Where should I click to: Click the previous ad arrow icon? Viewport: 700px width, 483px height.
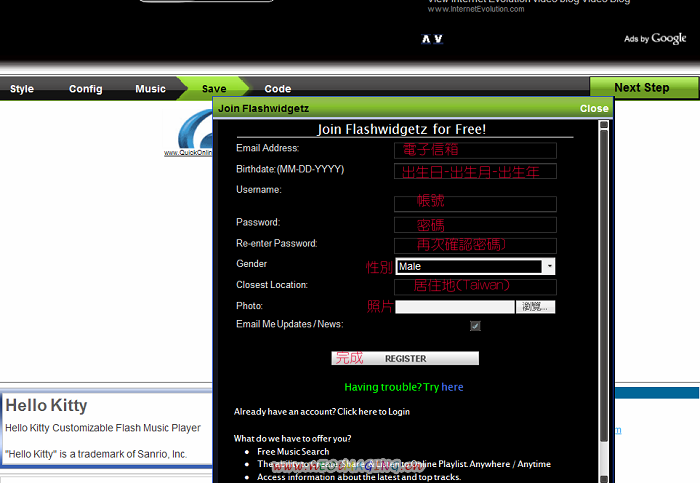pos(426,39)
